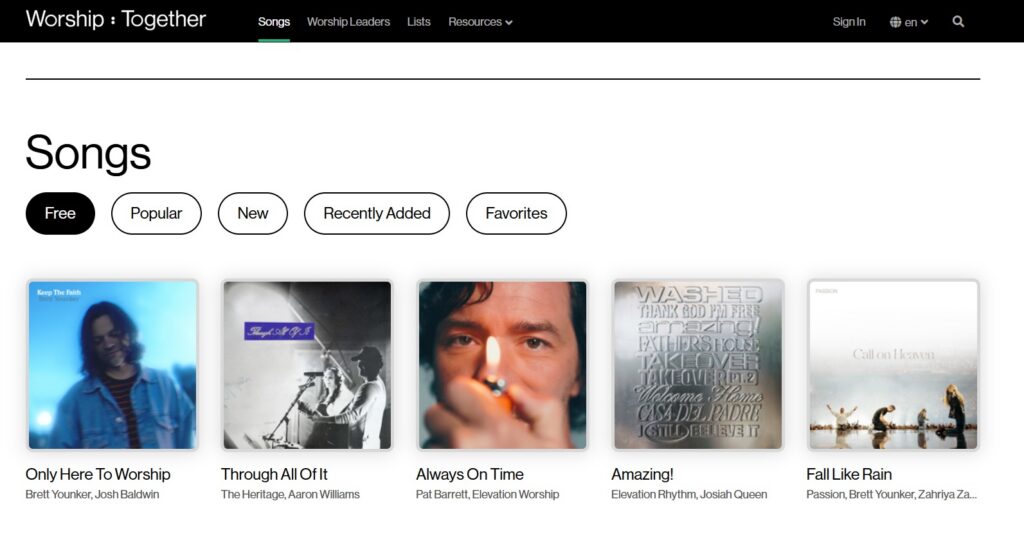
Task: Open Fall Like Rain album cover
Action: coord(893,365)
